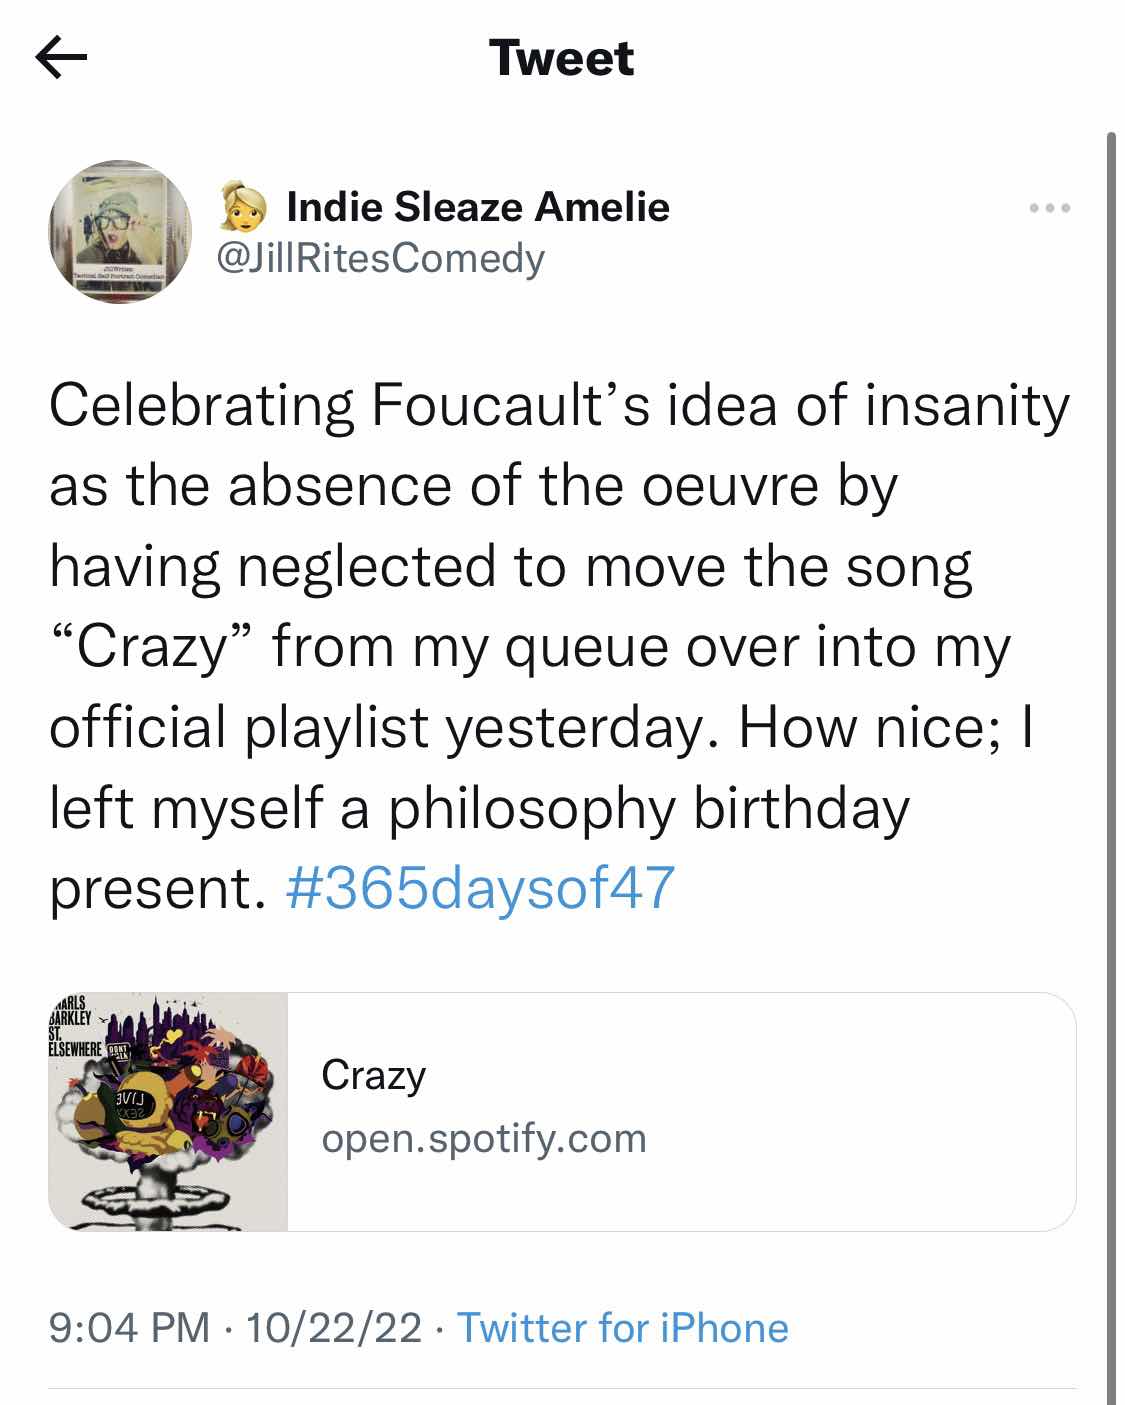Click the word philosophy in the tweet
The width and height of the screenshot is (1125, 1405).
tap(532, 808)
